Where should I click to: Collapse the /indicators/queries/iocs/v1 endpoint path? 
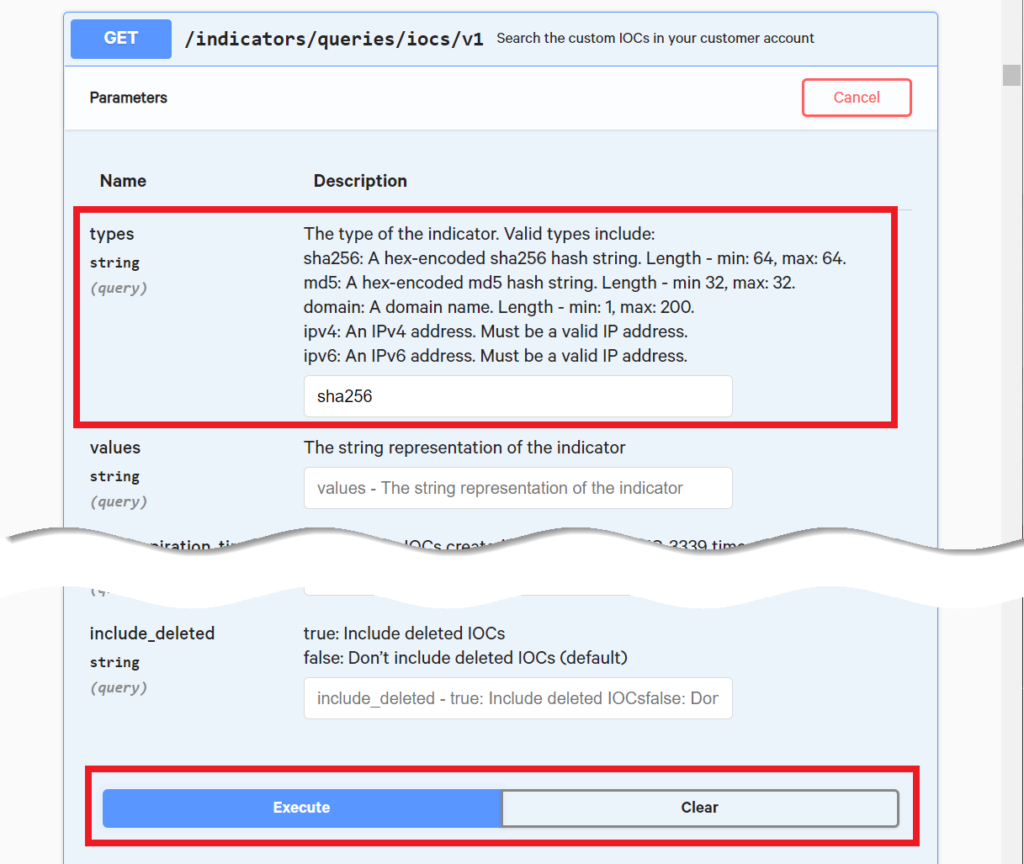(334, 39)
